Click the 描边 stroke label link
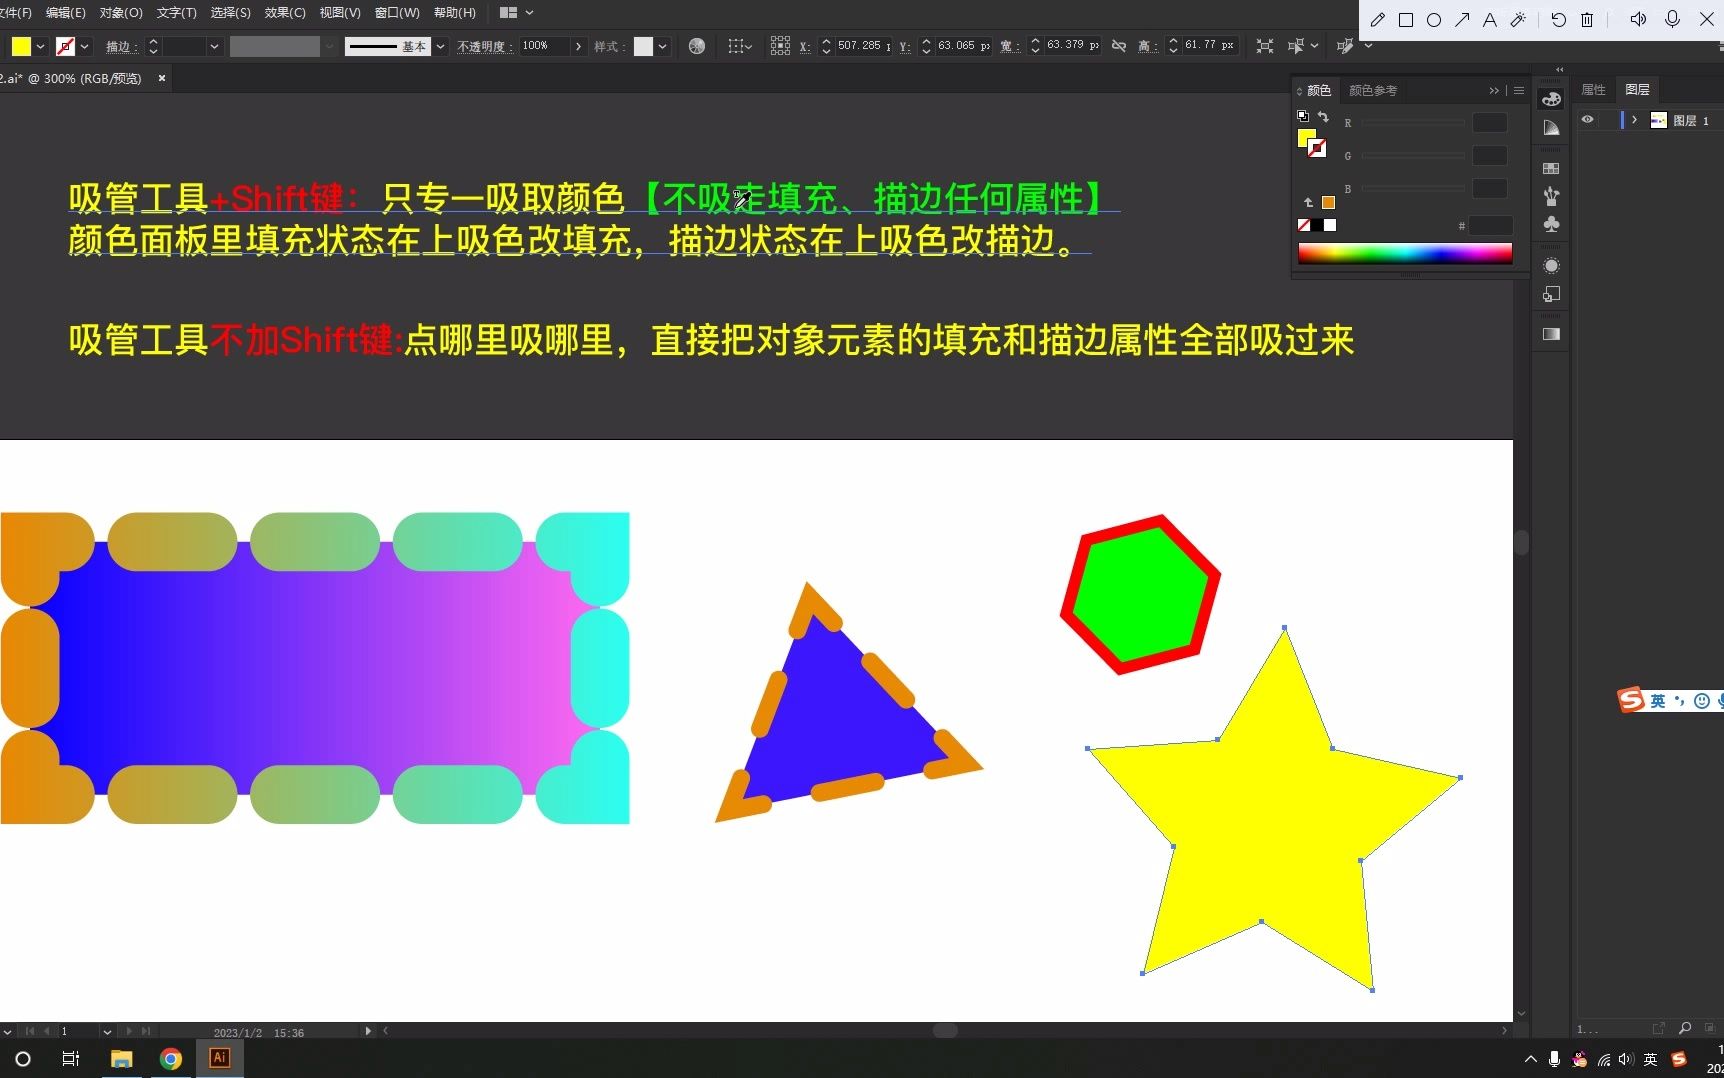The image size is (1724, 1078). (121, 46)
